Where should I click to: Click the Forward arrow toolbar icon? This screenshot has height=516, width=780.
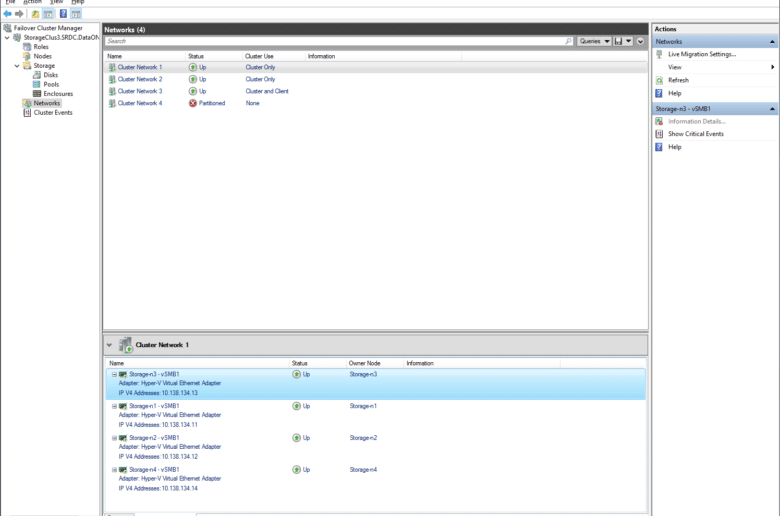[x=19, y=14]
